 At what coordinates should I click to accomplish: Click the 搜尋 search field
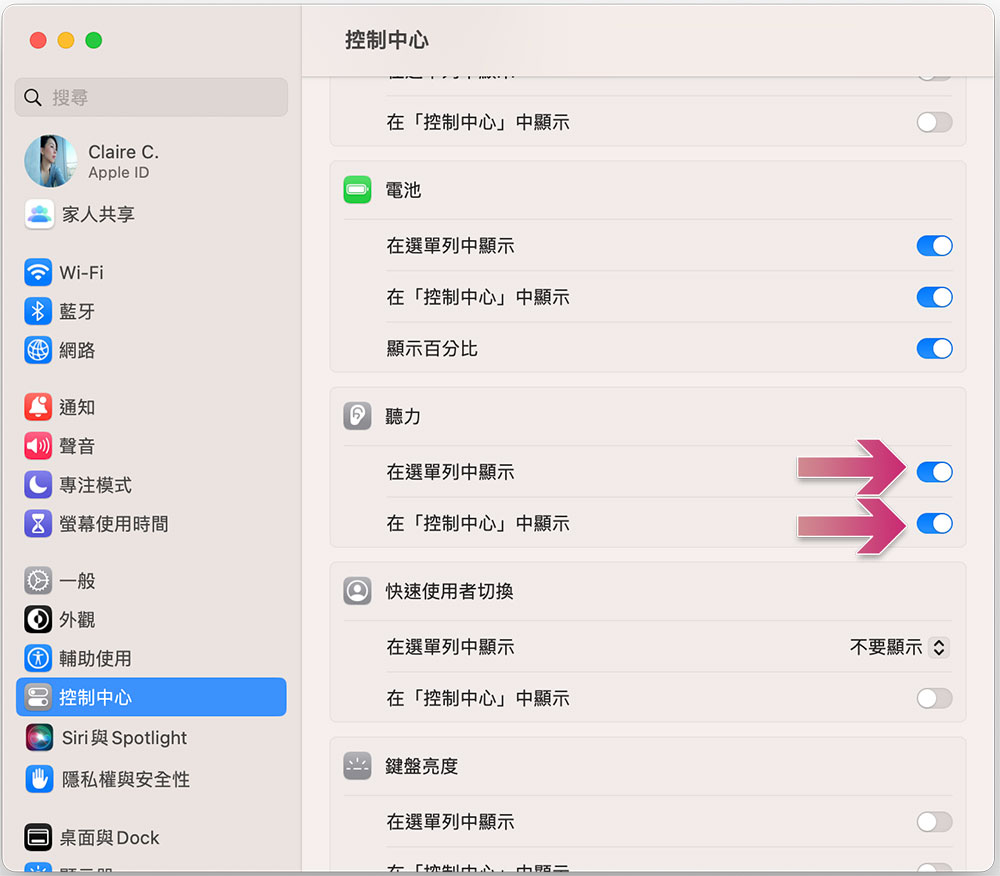pyautogui.click(x=151, y=98)
